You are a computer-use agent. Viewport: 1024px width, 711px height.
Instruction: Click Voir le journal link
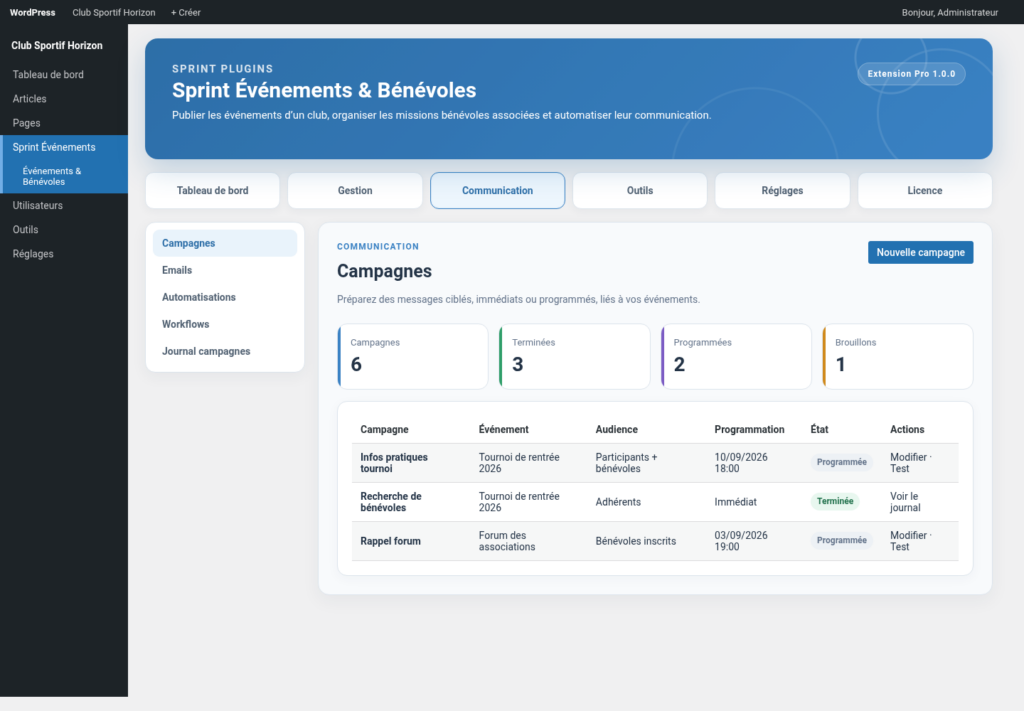(905, 502)
